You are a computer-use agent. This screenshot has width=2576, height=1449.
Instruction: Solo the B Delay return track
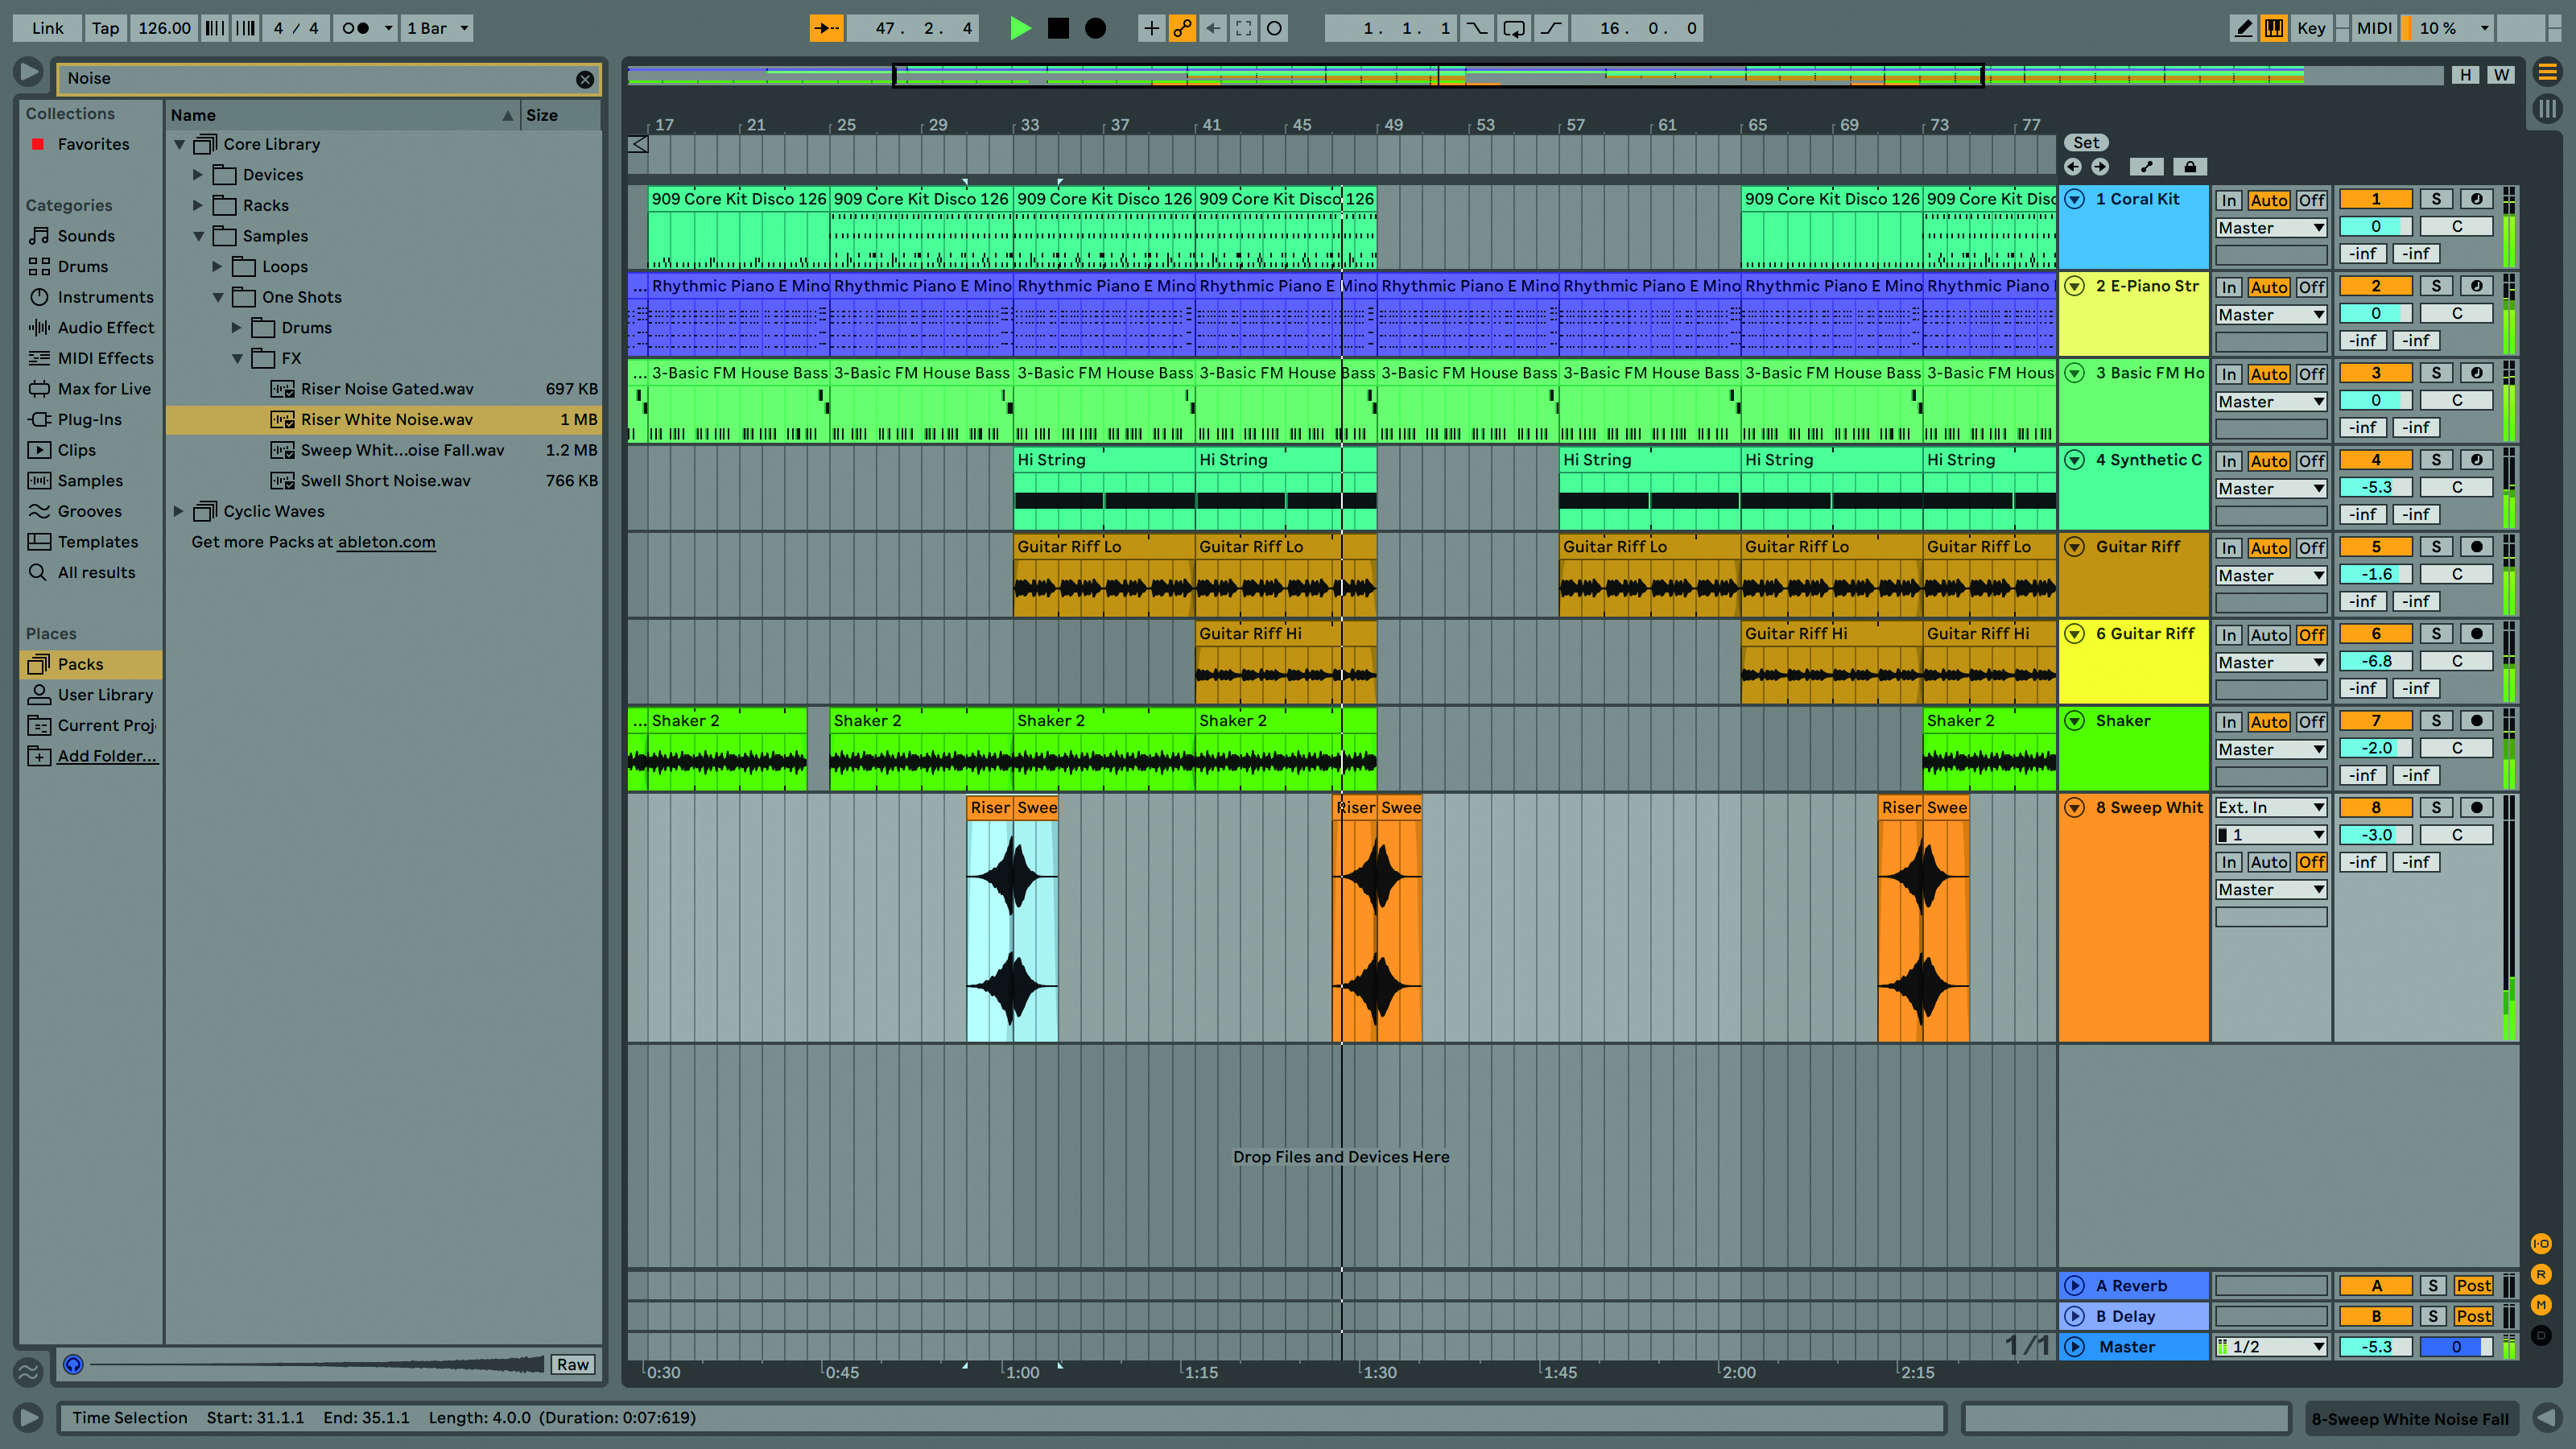2433,1316
